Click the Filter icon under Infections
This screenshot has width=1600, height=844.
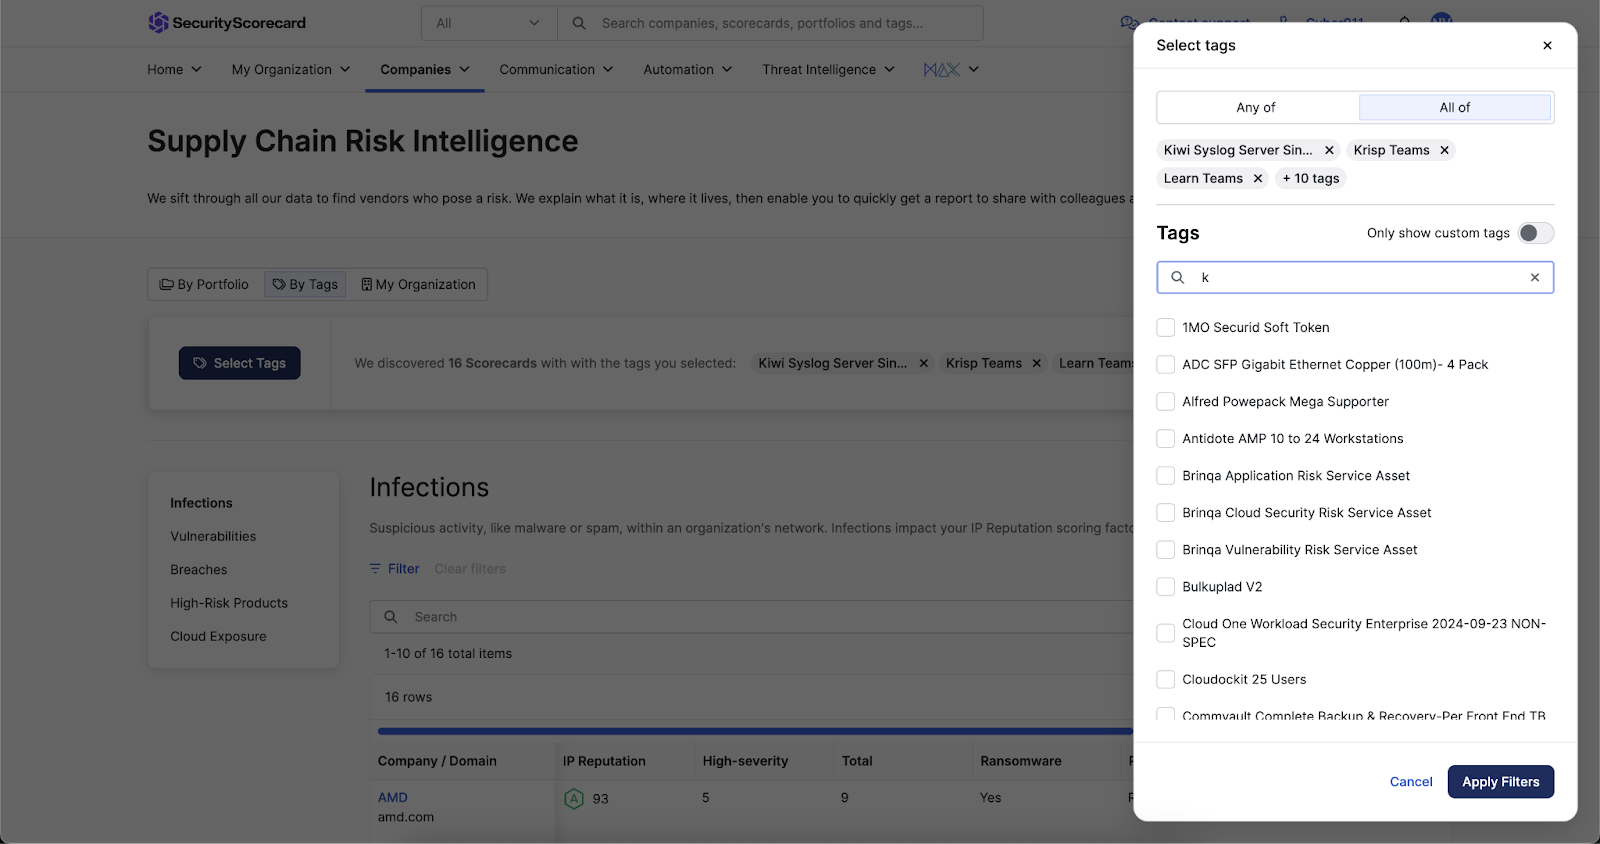375,568
